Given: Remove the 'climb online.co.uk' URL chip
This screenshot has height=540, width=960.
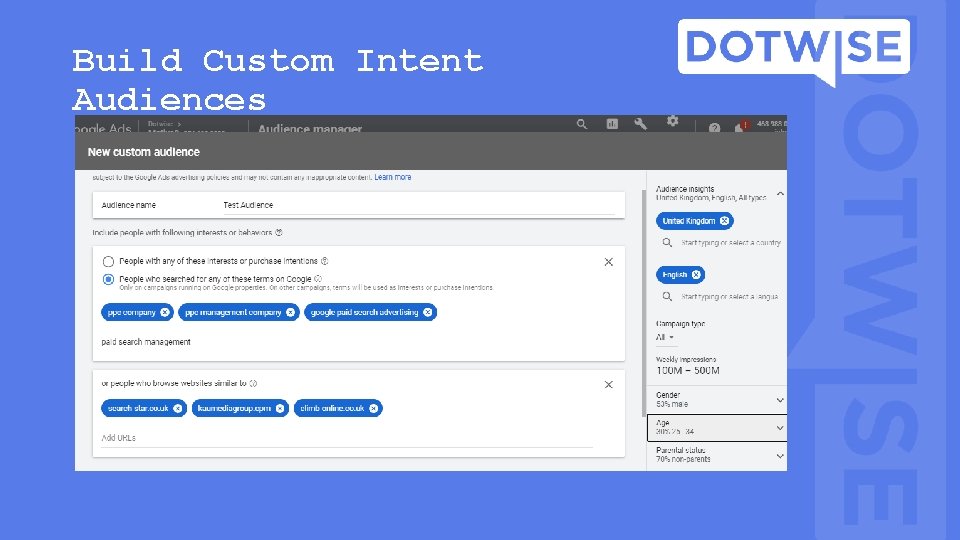Looking at the screenshot, I should click(x=373, y=408).
